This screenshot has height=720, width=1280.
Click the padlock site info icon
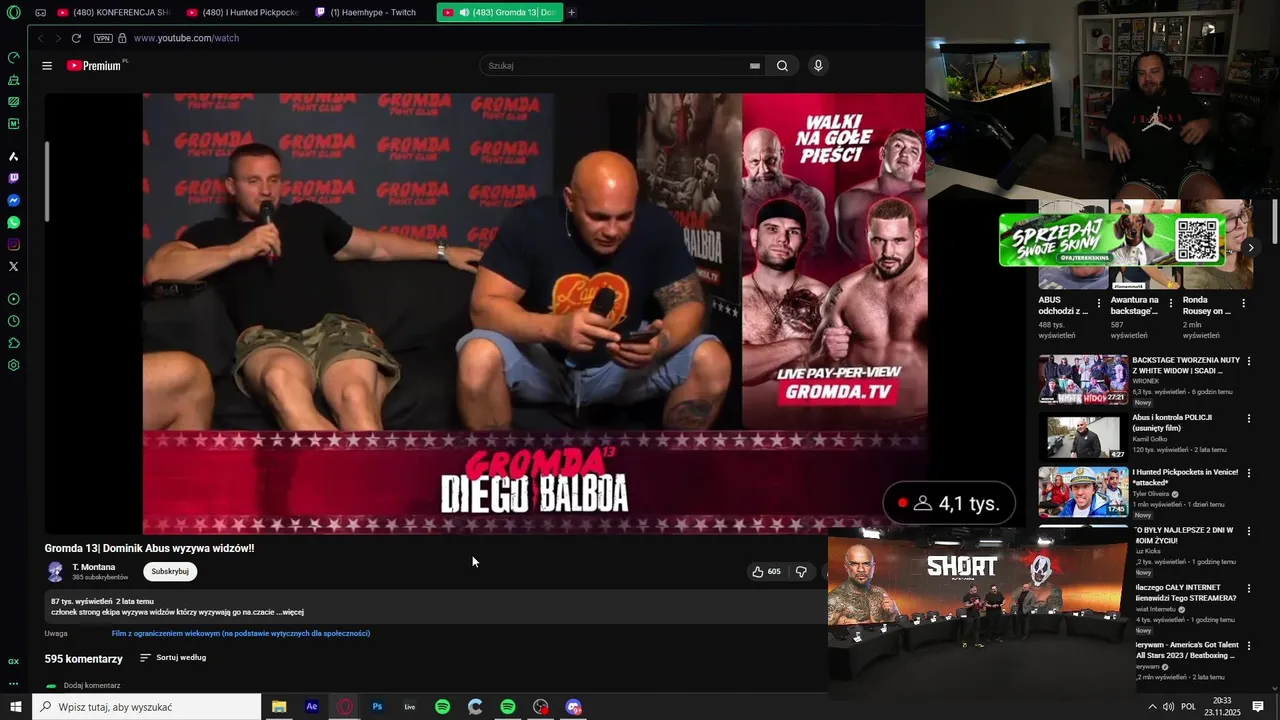[122, 38]
